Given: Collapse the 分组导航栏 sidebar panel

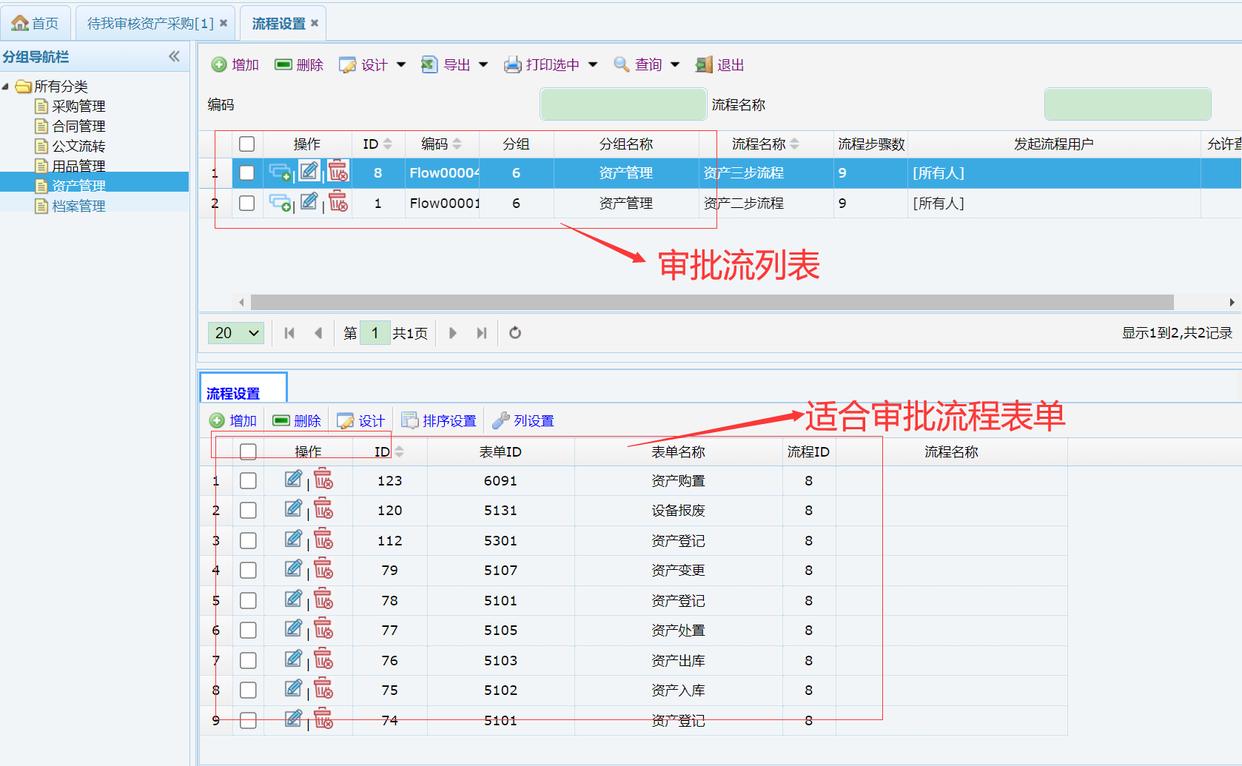Looking at the screenshot, I should (174, 57).
